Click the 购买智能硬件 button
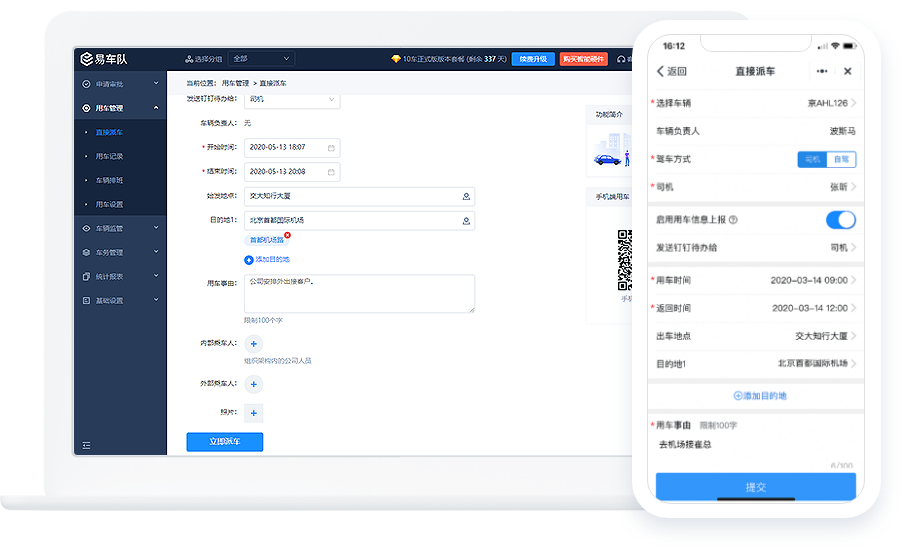This screenshot has width=911, height=558. click(583, 59)
